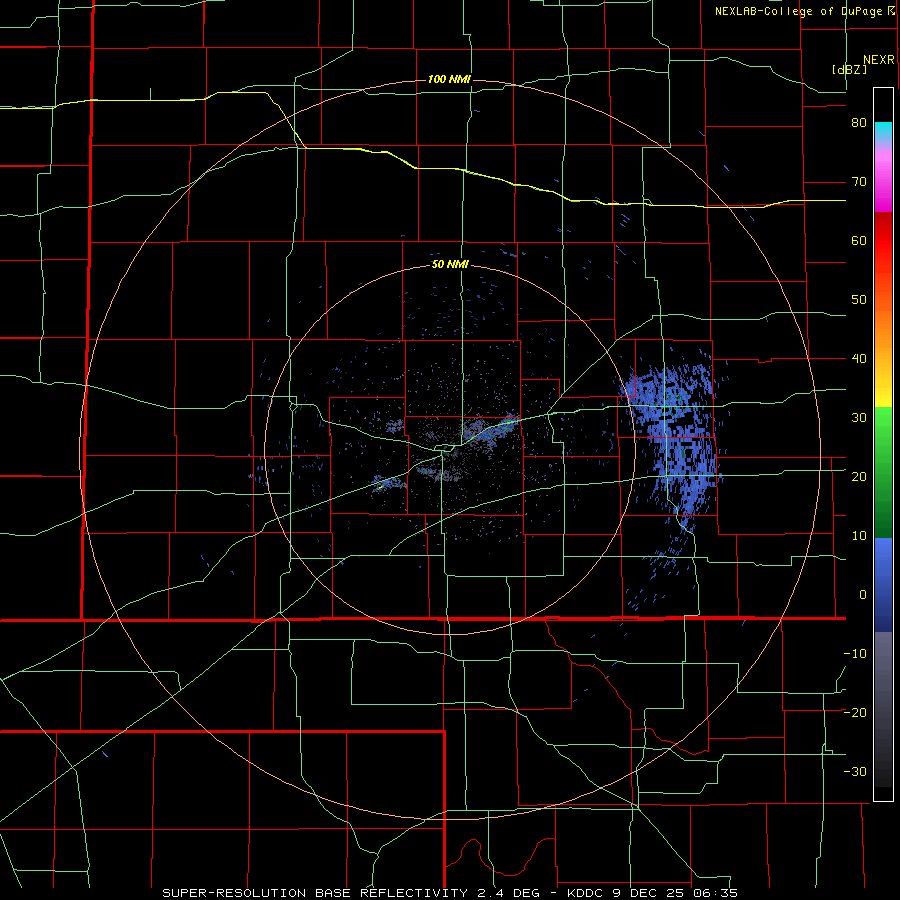900x900 pixels.
Task: Click the [dBZ] unit label
Action: (849, 69)
